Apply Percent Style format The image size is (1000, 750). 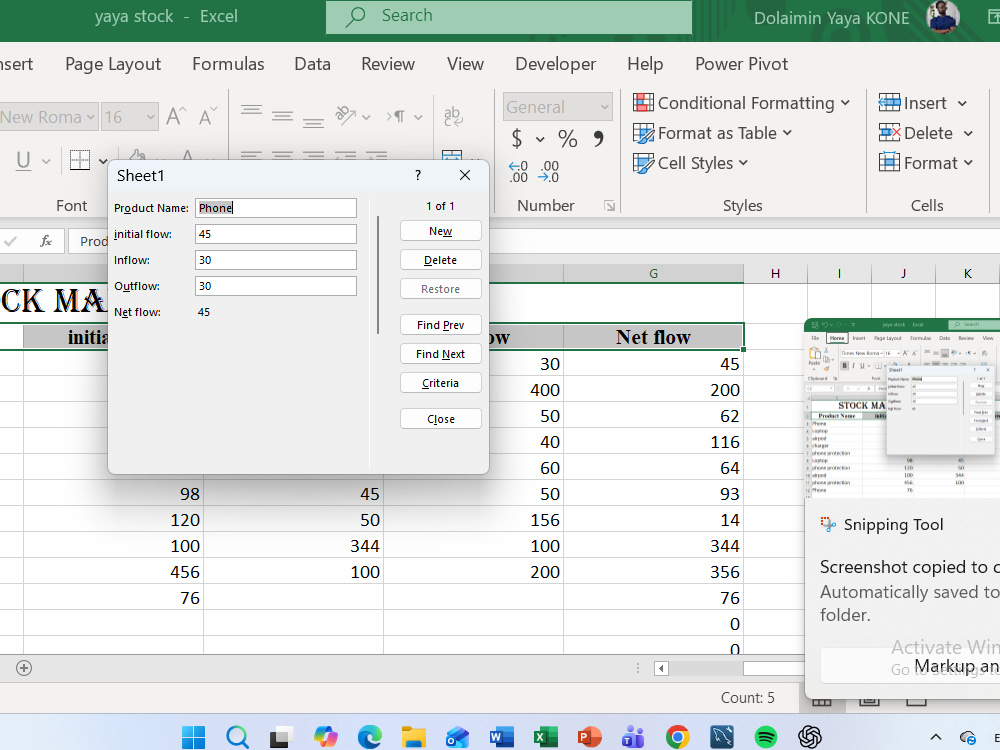pos(568,138)
